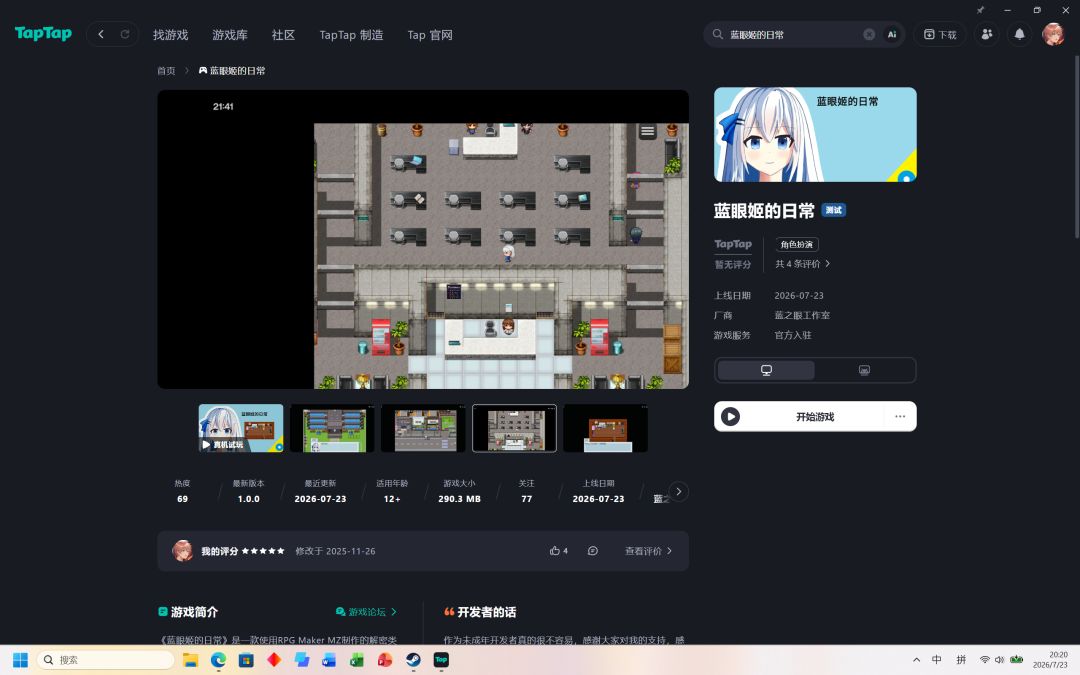Switch to the mobile platform toggle

click(864, 371)
